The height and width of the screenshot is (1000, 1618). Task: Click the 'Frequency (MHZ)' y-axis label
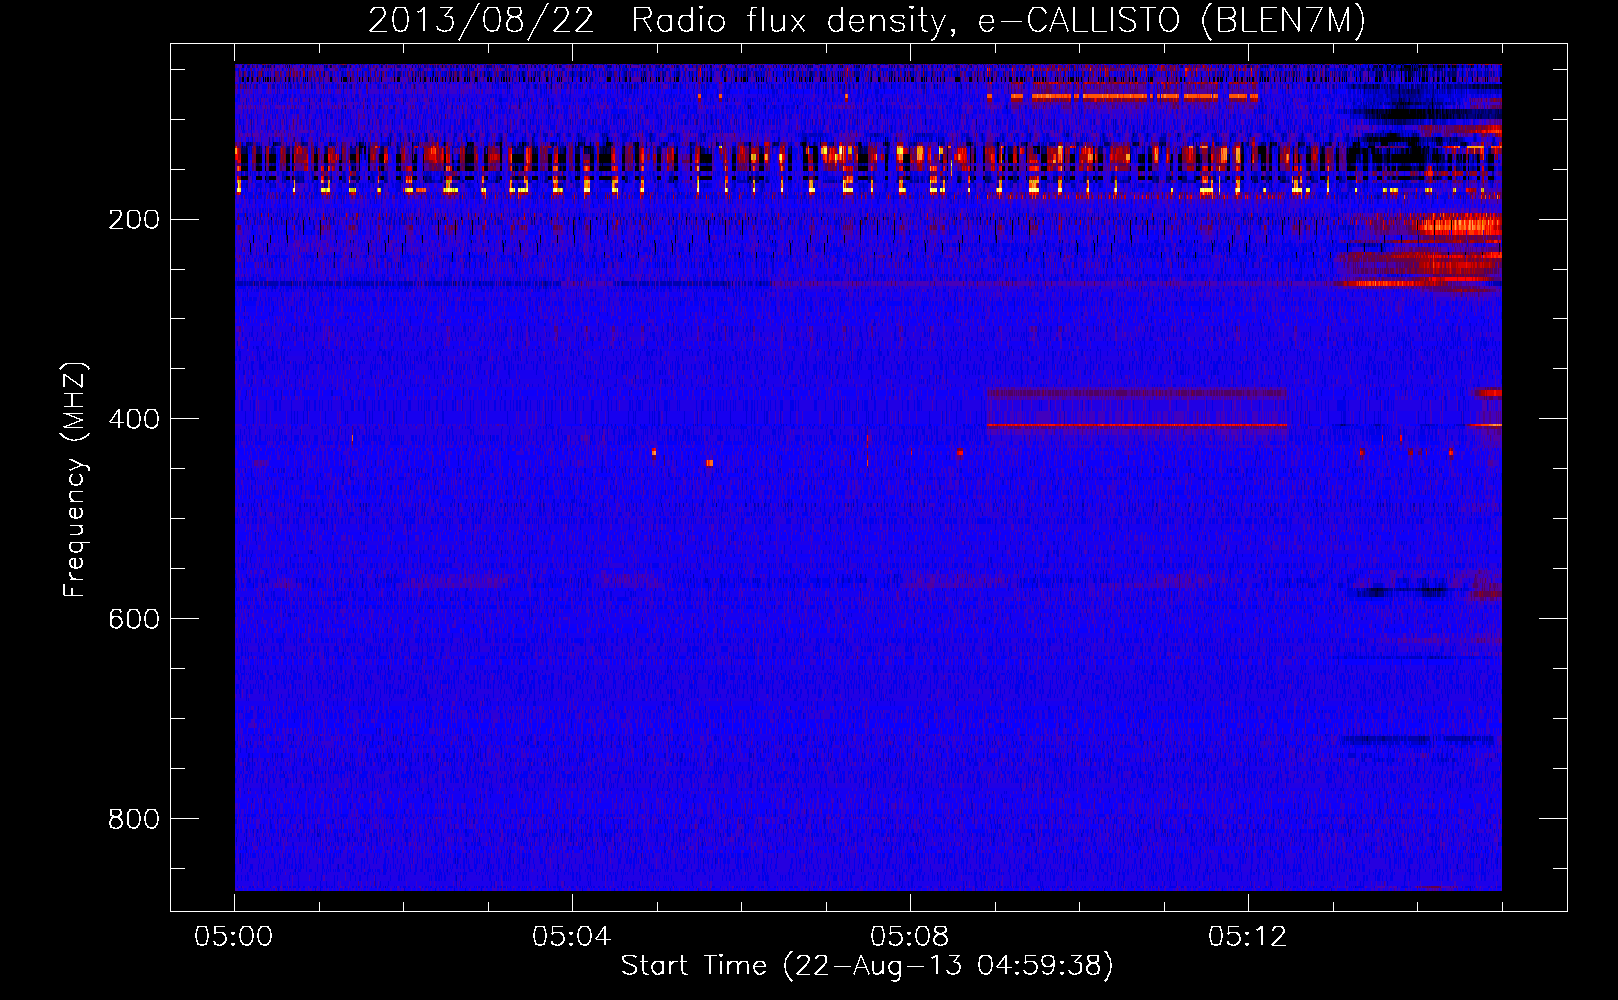(x=75, y=479)
